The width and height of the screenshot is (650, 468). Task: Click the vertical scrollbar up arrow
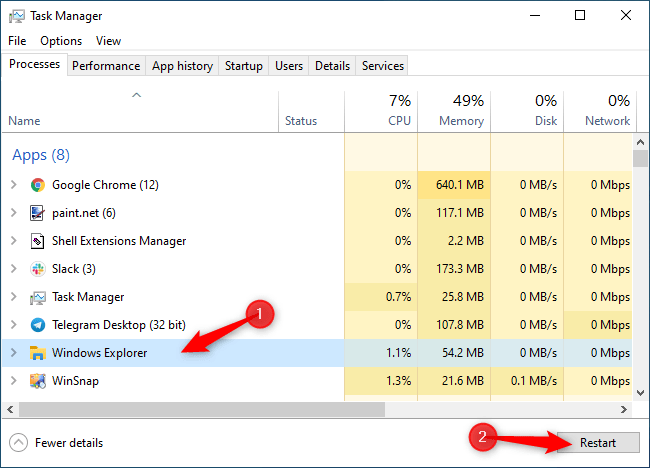pyautogui.click(x=640, y=142)
